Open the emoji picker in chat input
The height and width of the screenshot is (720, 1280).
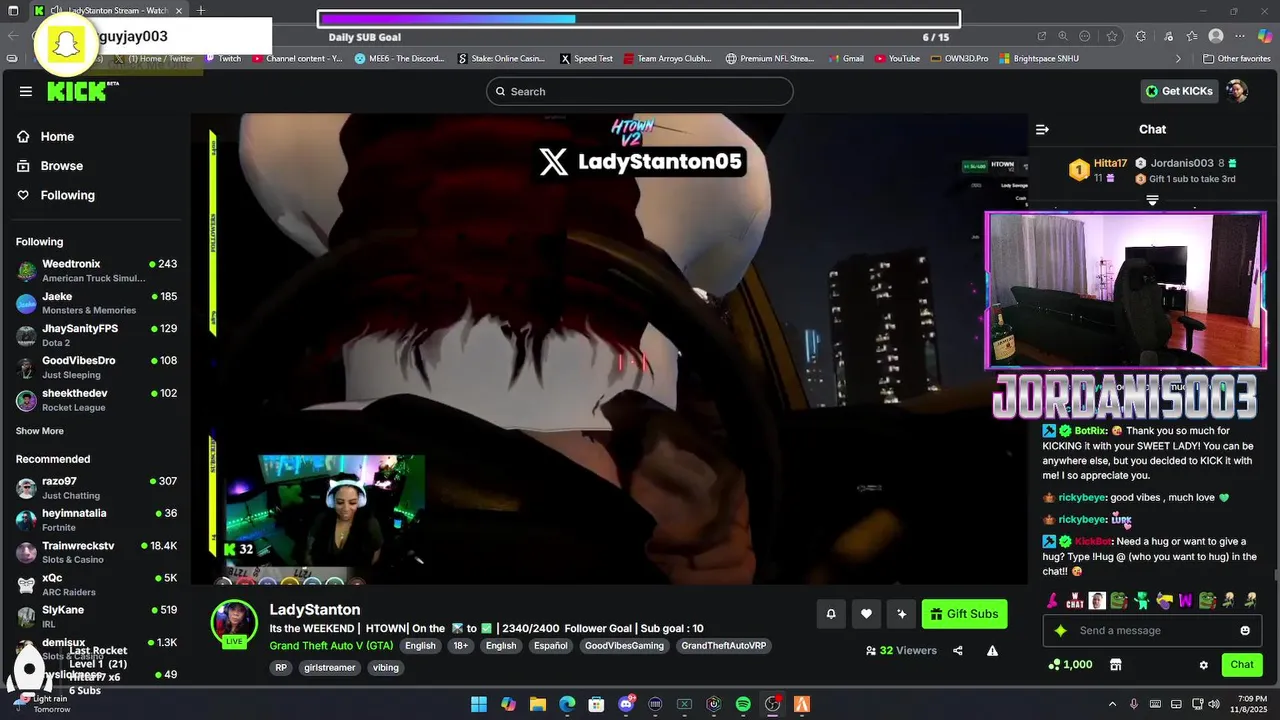1245,631
